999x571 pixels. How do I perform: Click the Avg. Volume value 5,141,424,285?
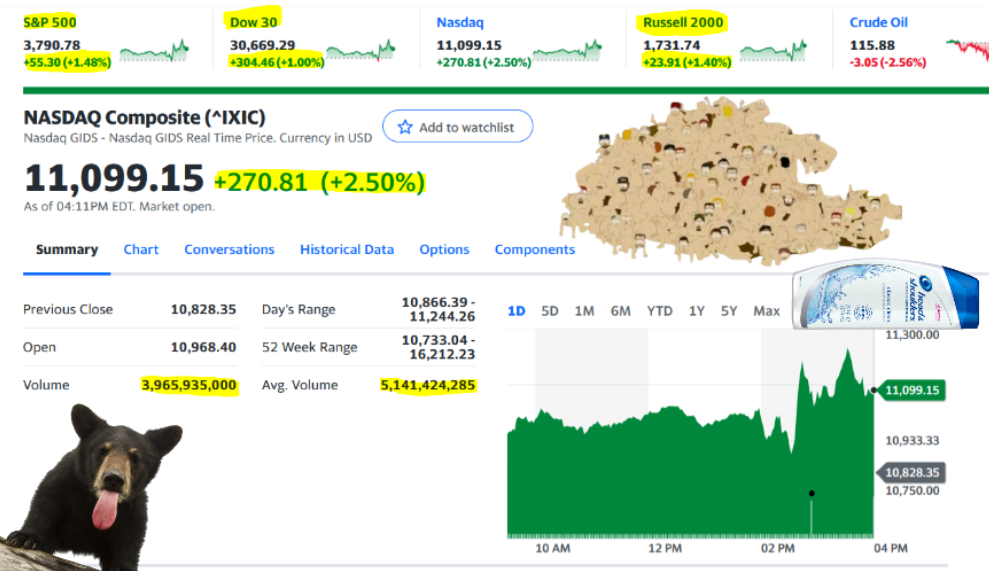(x=428, y=385)
